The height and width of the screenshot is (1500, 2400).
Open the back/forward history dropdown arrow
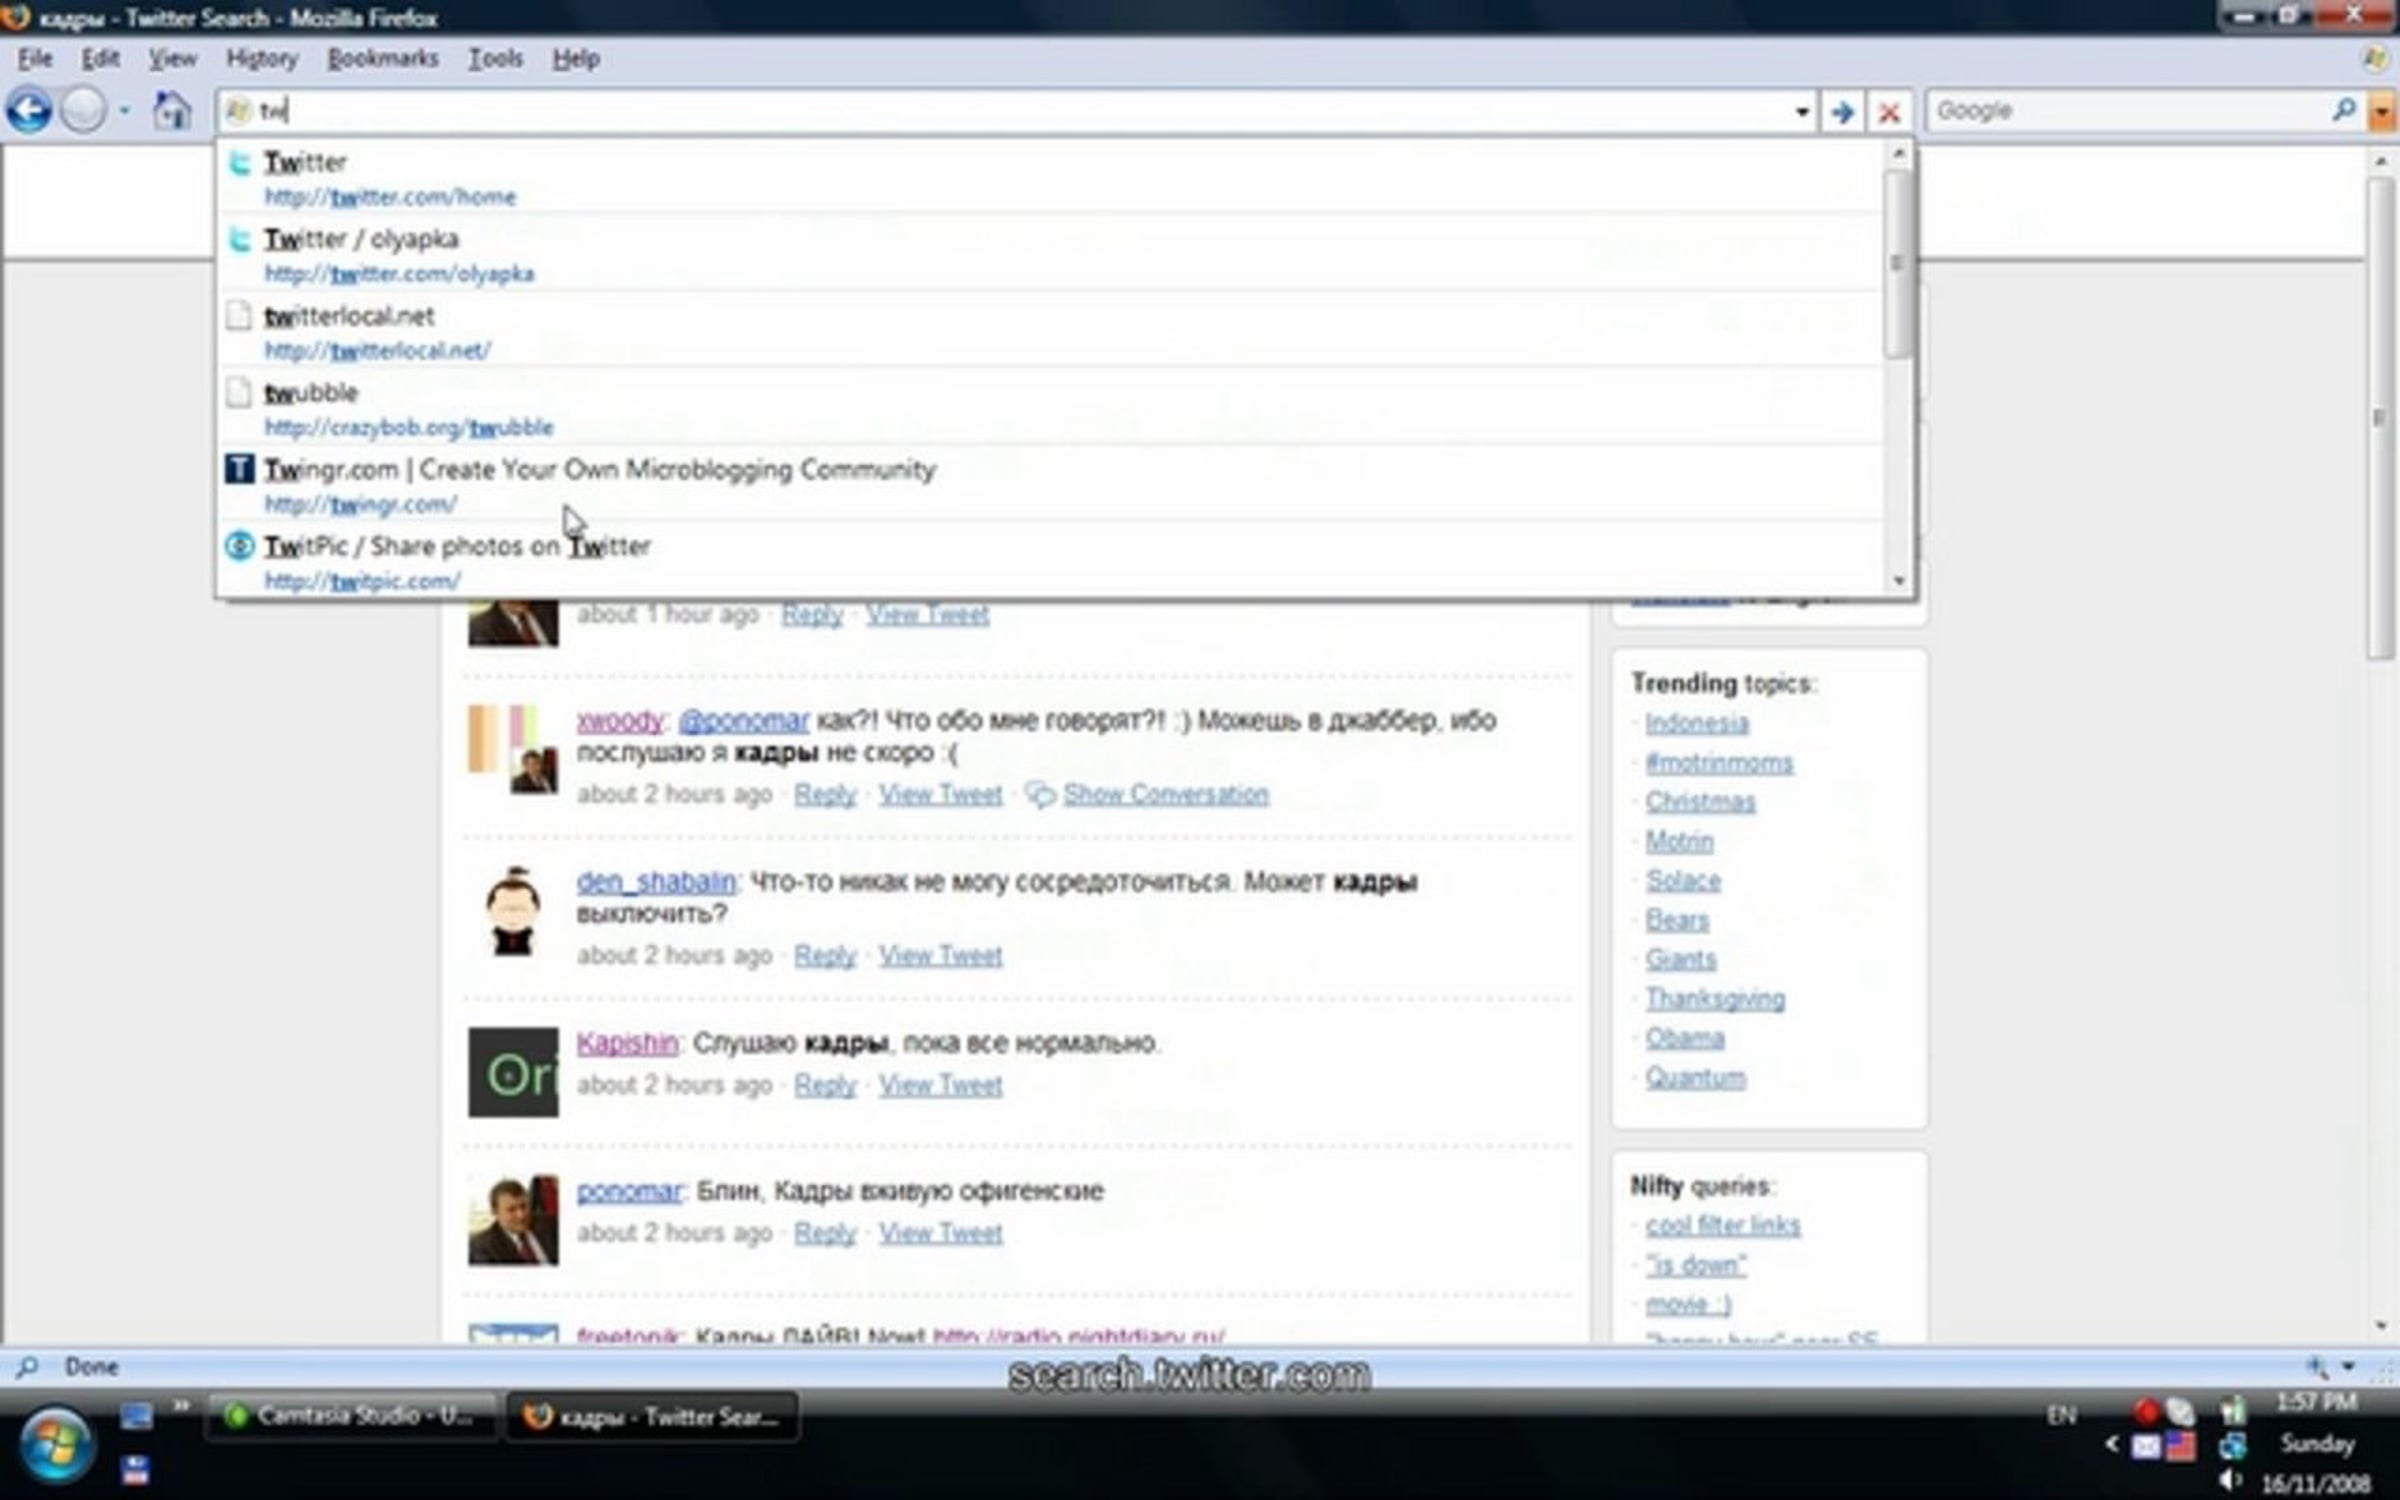125,110
